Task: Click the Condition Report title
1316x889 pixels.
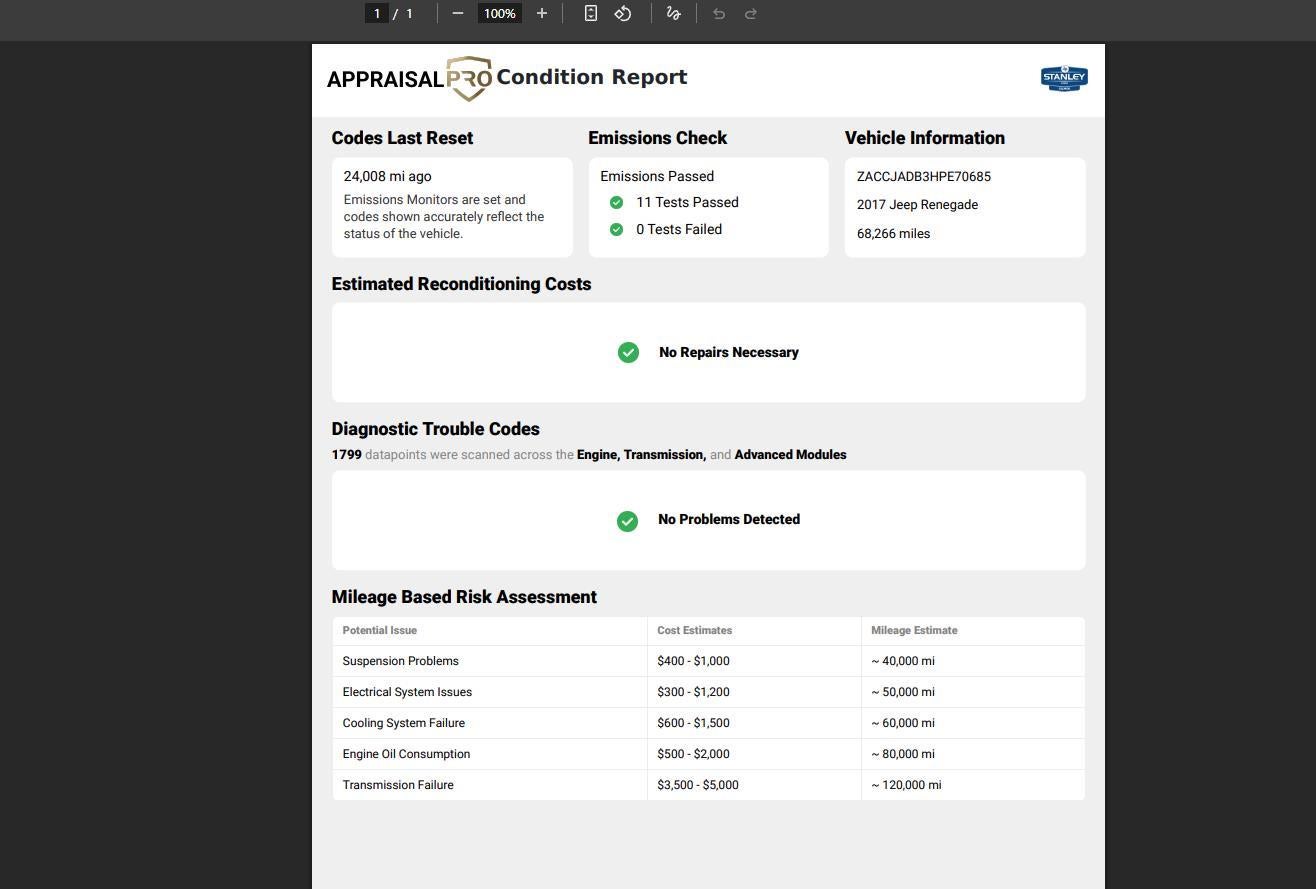Action: point(592,78)
